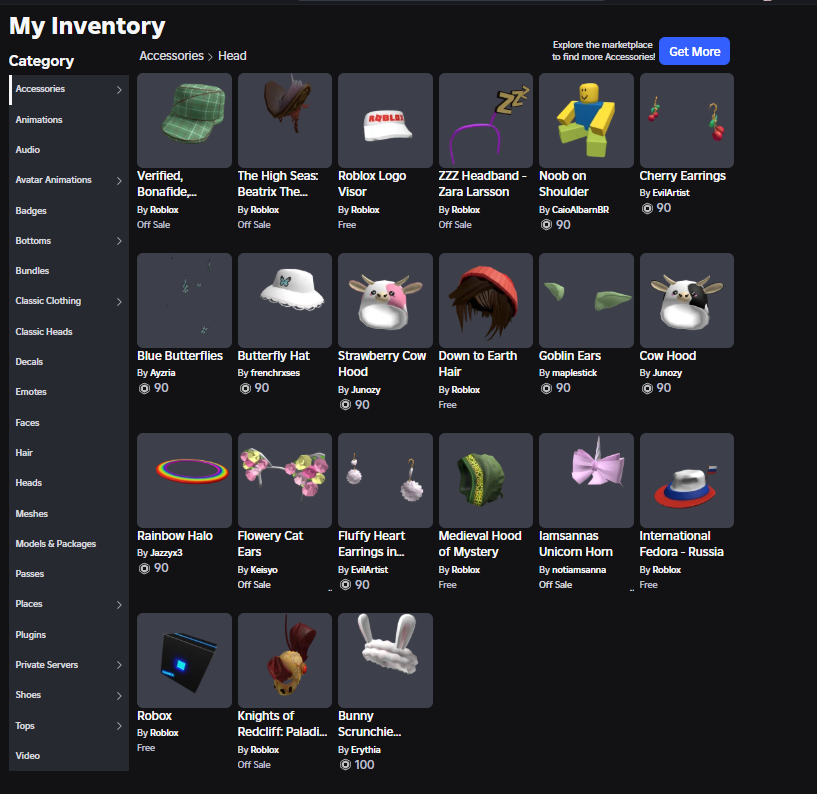Select the Plugins category
This screenshot has height=794, width=817.
tap(69, 635)
